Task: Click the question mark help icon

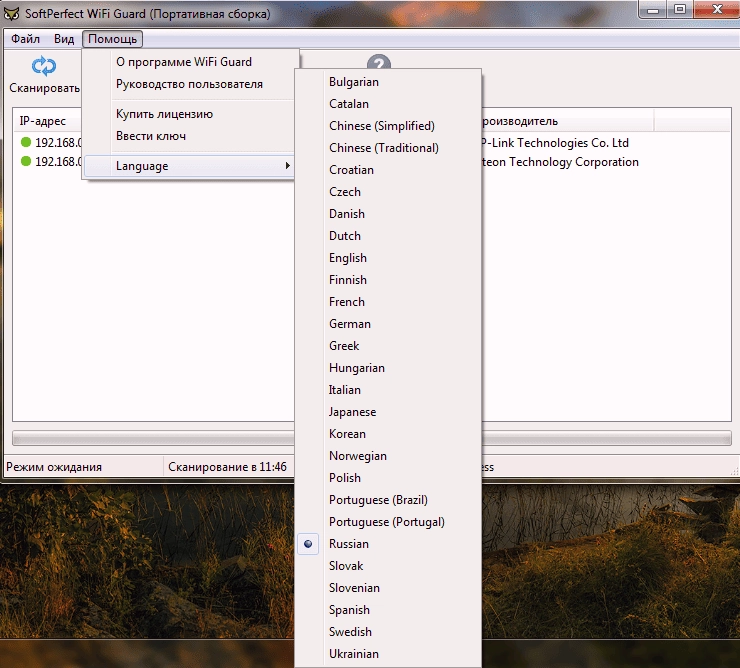Action: [x=378, y=62]
